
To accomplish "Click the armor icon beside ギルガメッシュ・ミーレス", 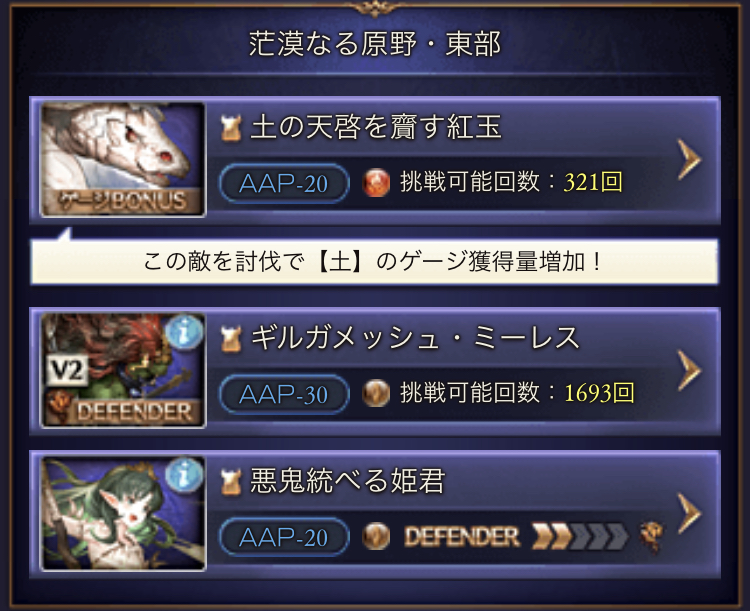I will 231,339.
